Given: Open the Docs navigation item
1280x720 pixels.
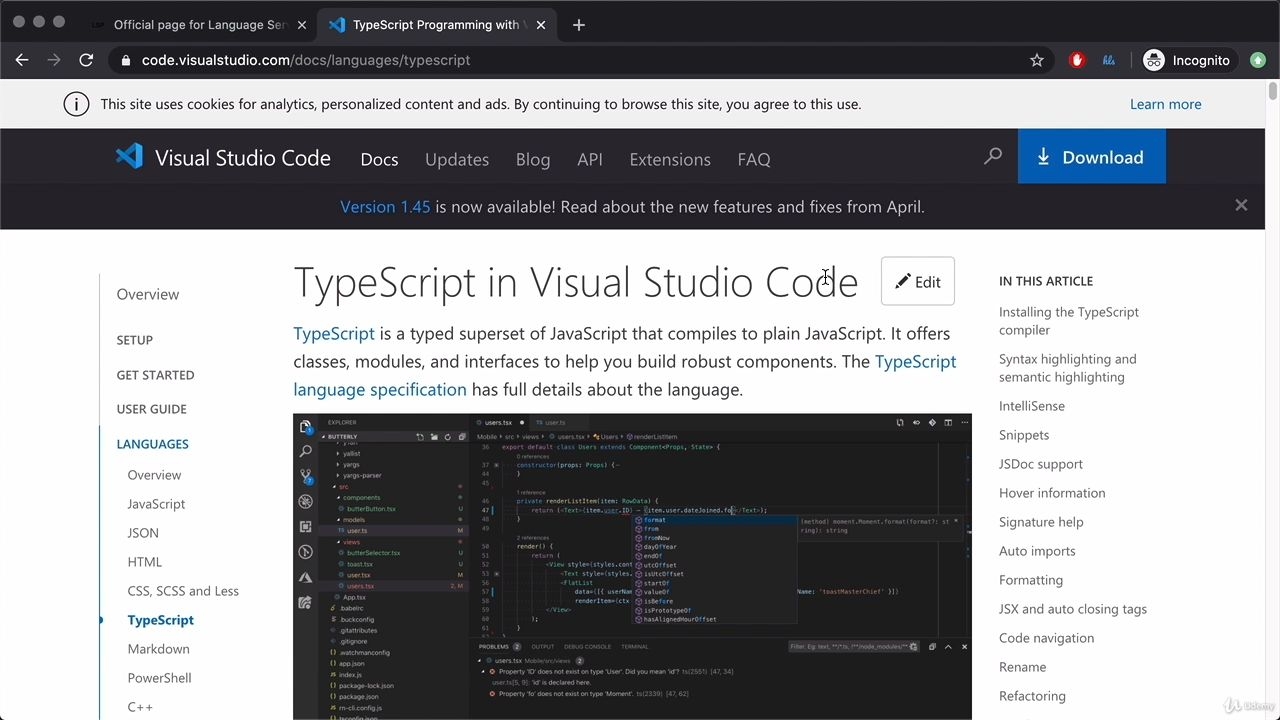Looking at the screenshot, I should pos(379,159).
